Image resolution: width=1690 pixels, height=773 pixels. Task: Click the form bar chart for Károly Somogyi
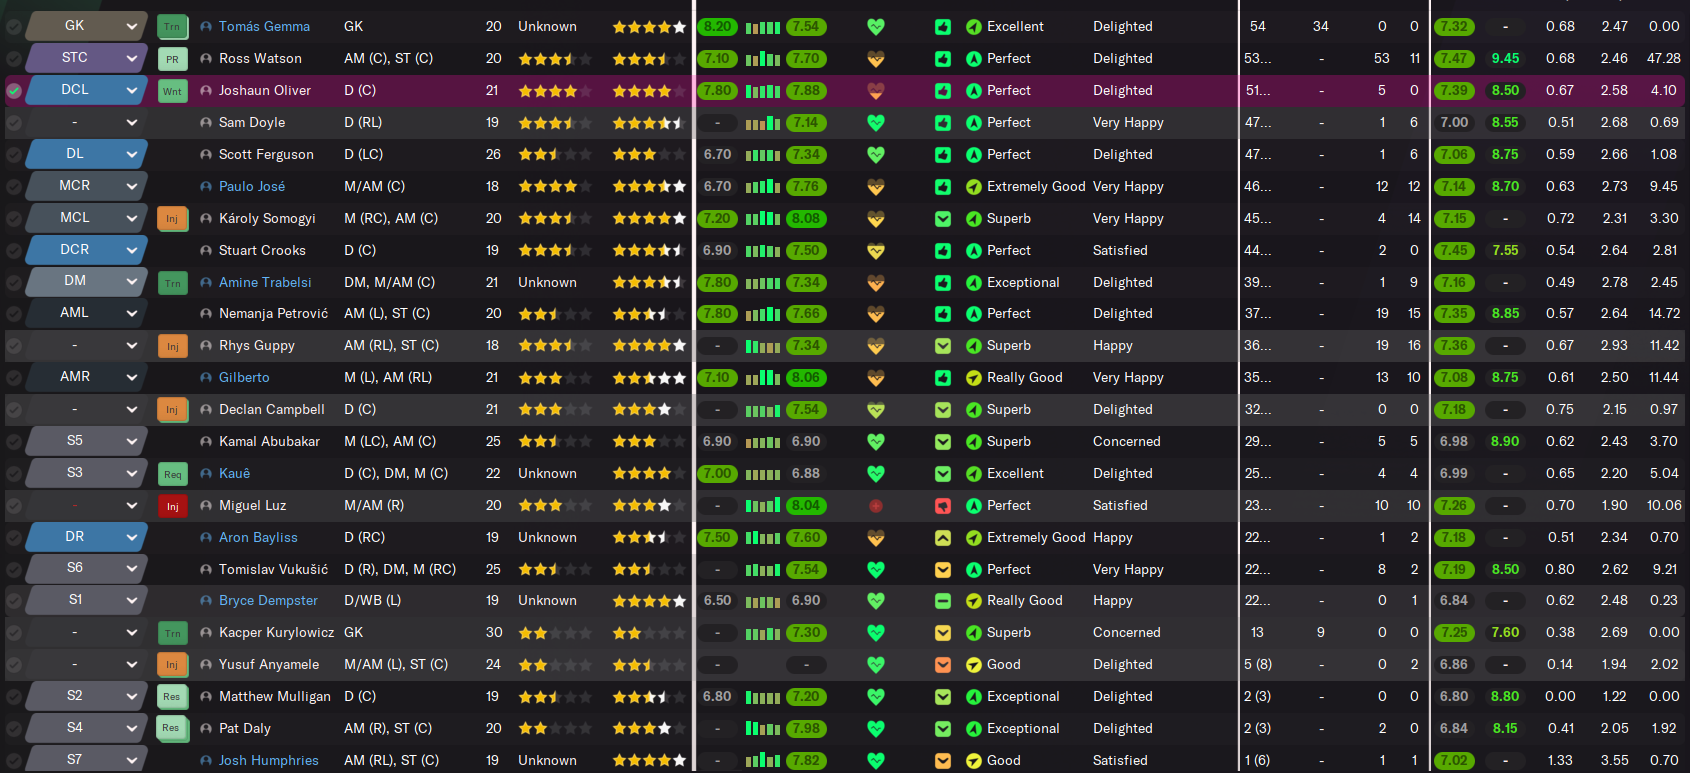[x=762, y=218]
